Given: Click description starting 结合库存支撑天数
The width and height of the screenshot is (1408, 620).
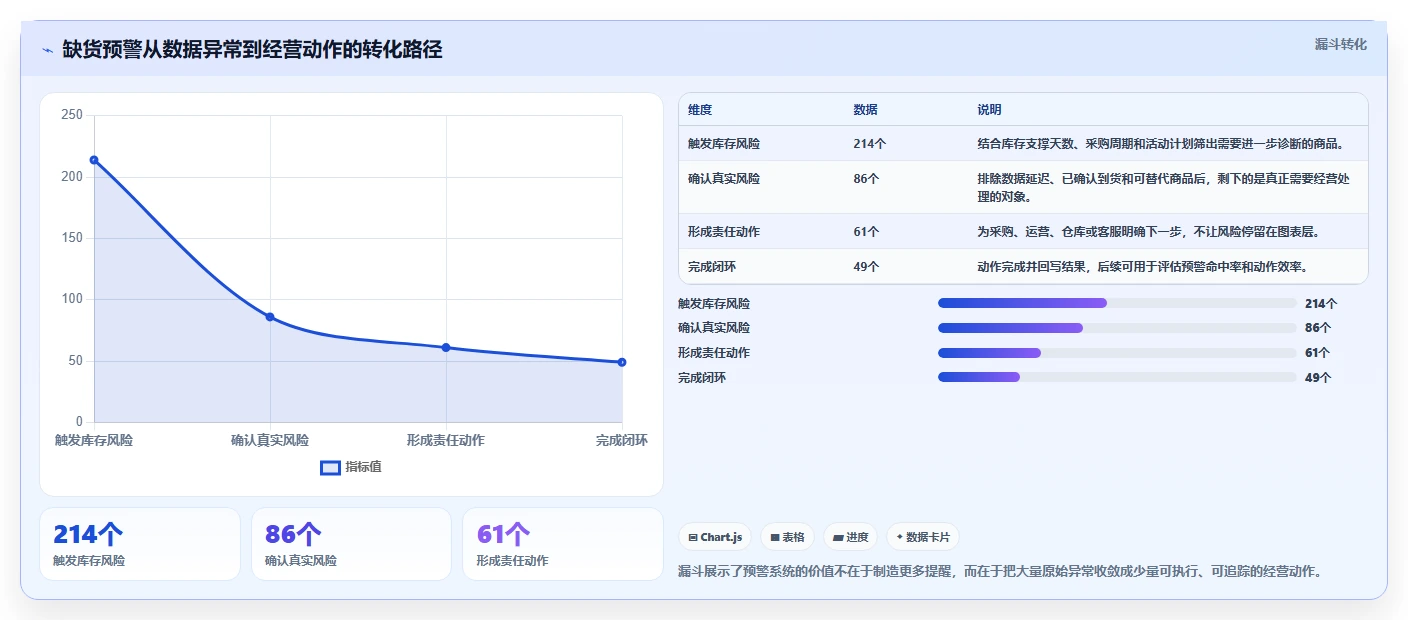Looking at the screenshot, I should (1160, 144).
